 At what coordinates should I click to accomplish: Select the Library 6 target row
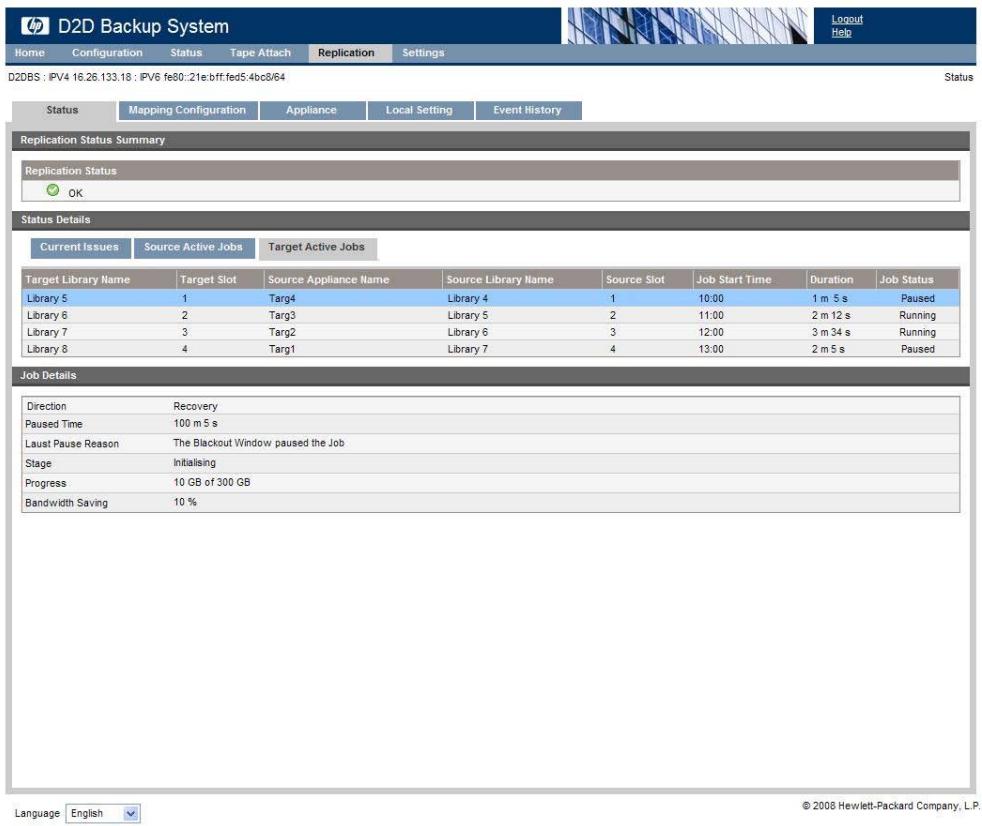click(x=490, y=316)
